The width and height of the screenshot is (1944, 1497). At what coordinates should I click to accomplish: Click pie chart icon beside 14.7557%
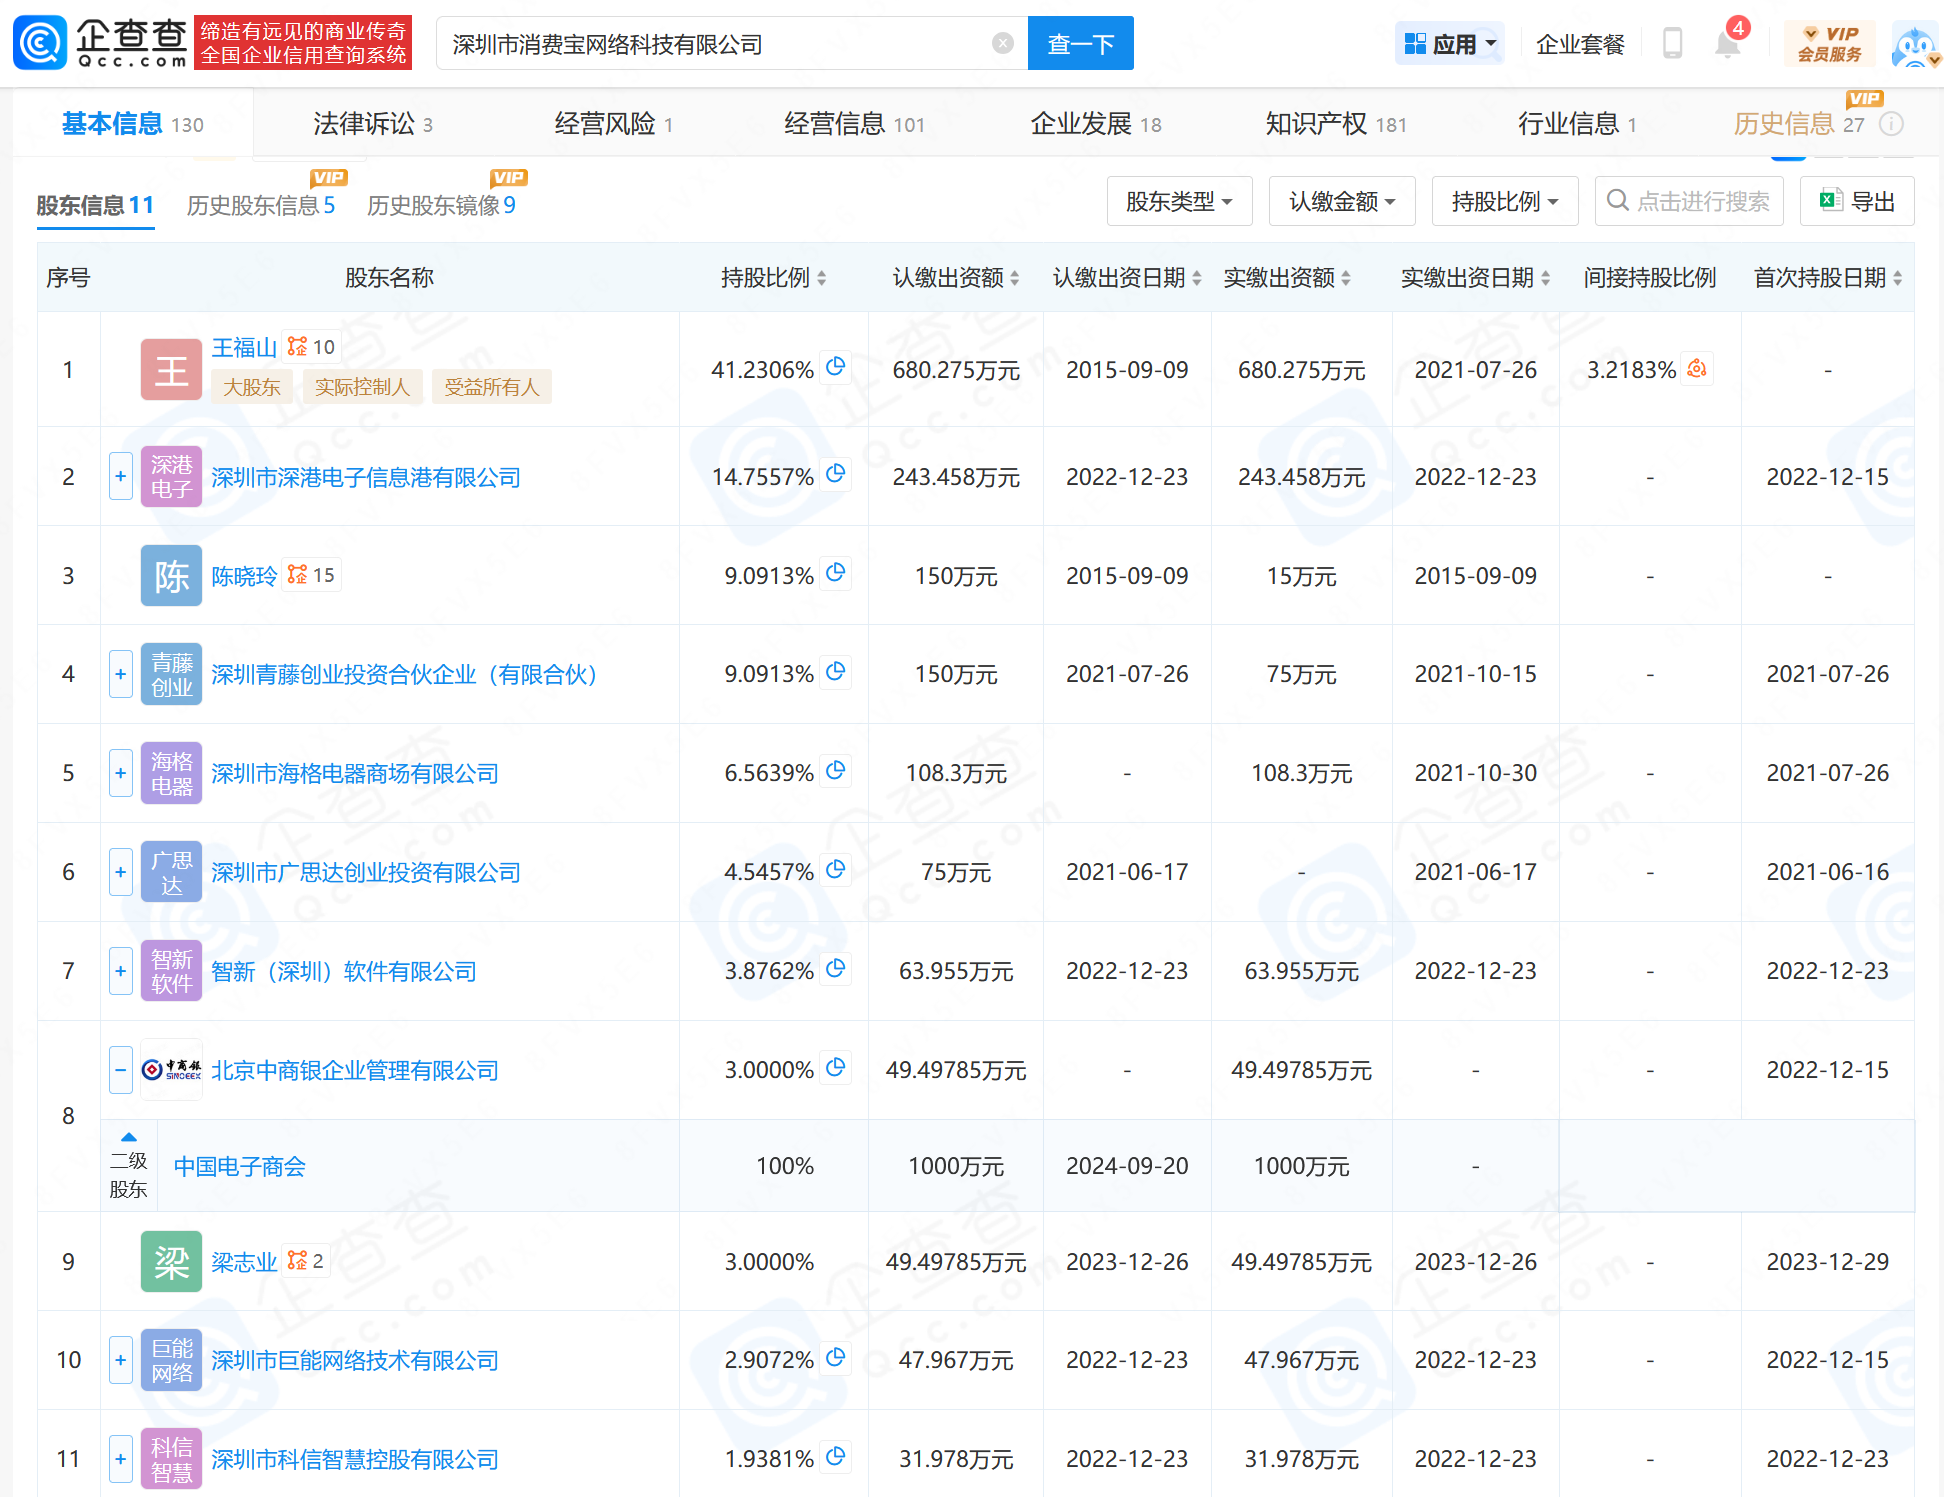[x=836, y=474]
